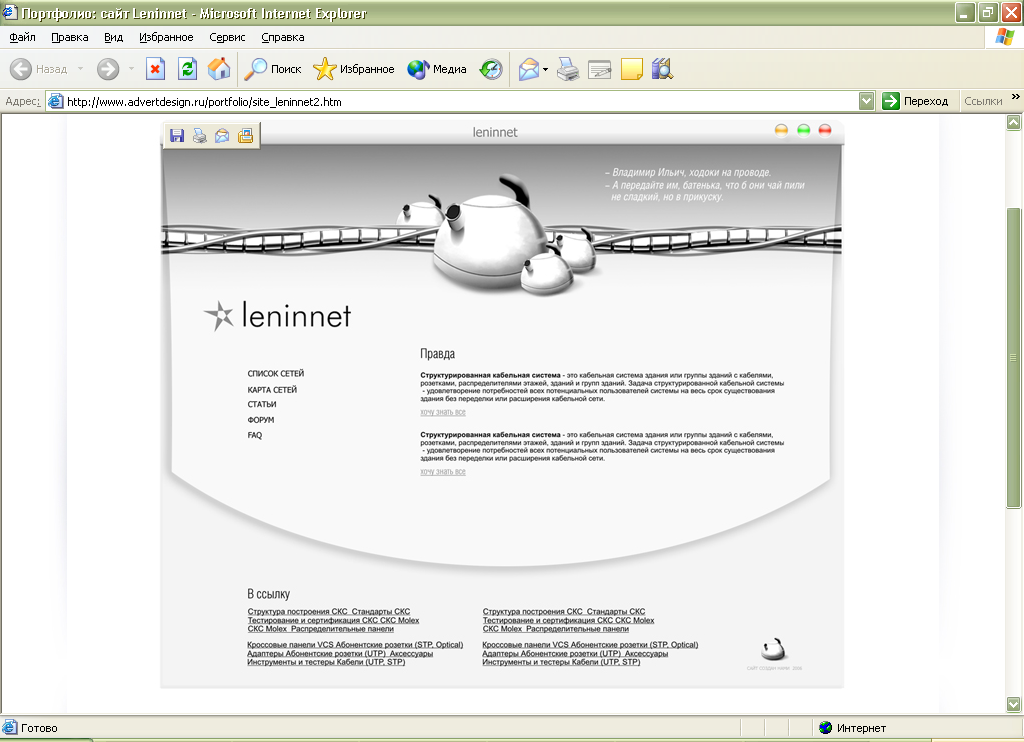Expand the Forward button history dropdown

[x=131, y=69]
